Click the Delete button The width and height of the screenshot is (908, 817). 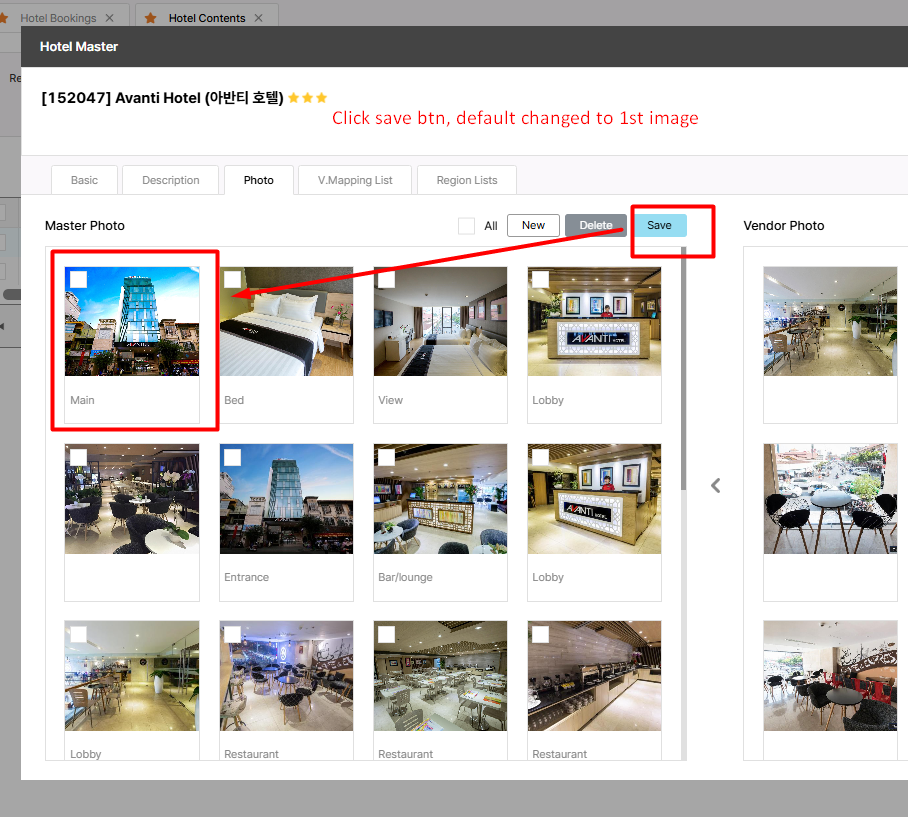(x=596, y=225)
